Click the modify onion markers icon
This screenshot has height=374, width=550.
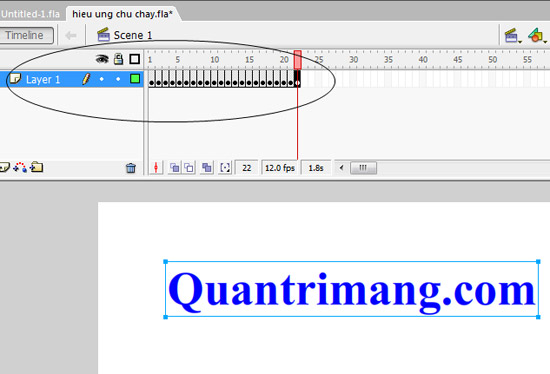click(225, 168)
